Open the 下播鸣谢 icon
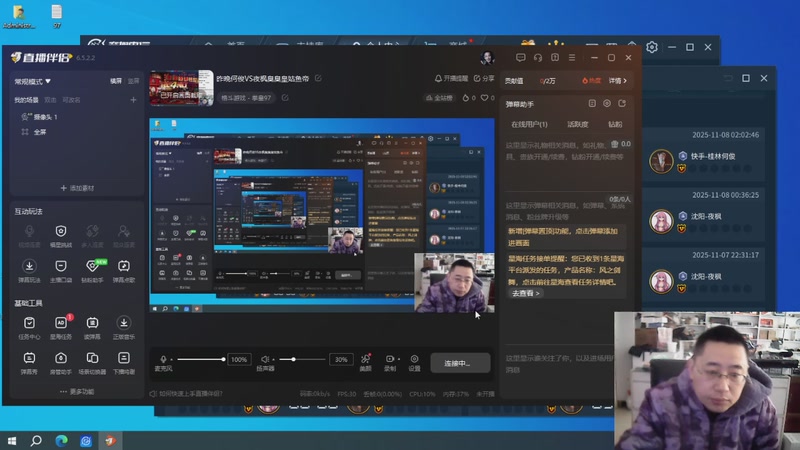Screen dimensions: 800x450 click(x=124, y=358)
